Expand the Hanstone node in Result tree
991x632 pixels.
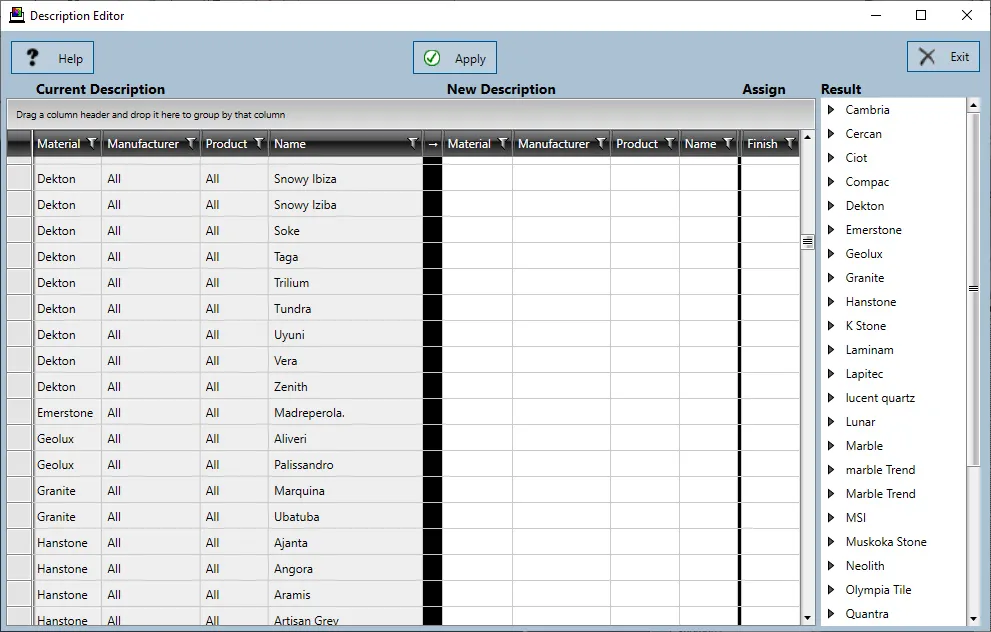tap(831, 302)
